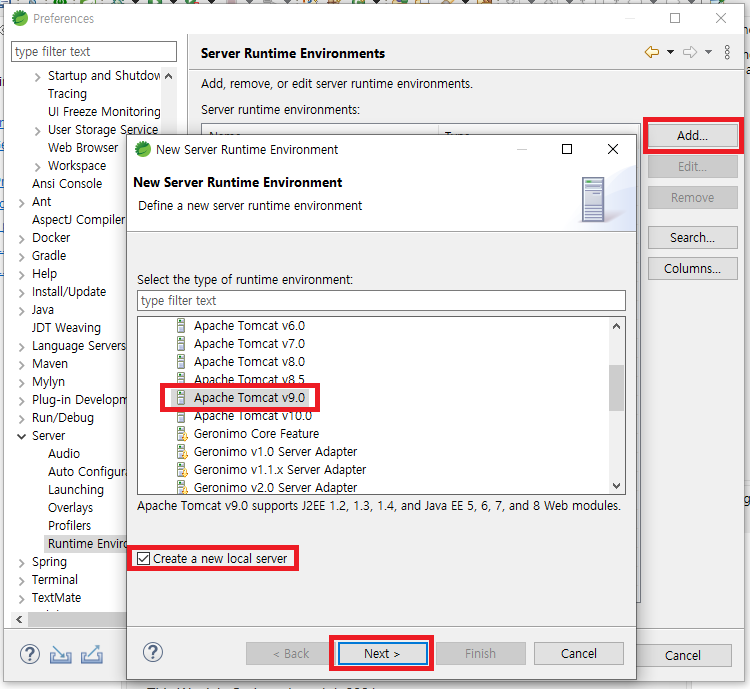Click the Geronimo v1.1.x Server Adapter icon
This screenshot has height=689, width=750.
pos(182,469)
